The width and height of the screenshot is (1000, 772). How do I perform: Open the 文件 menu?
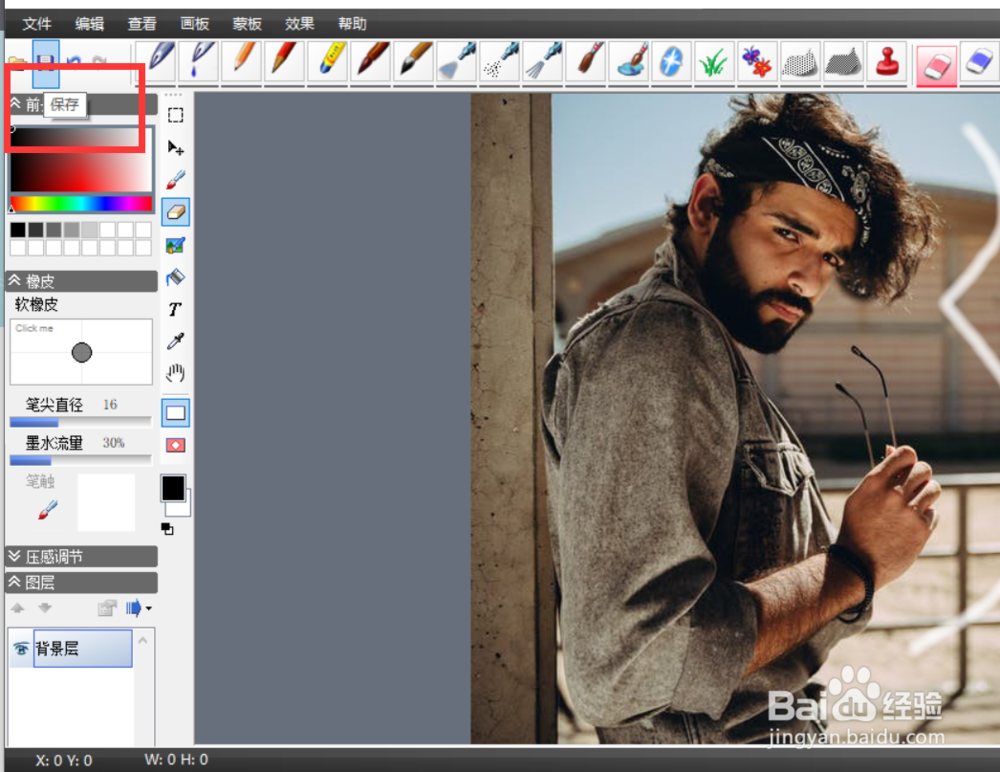pos(37,24)
